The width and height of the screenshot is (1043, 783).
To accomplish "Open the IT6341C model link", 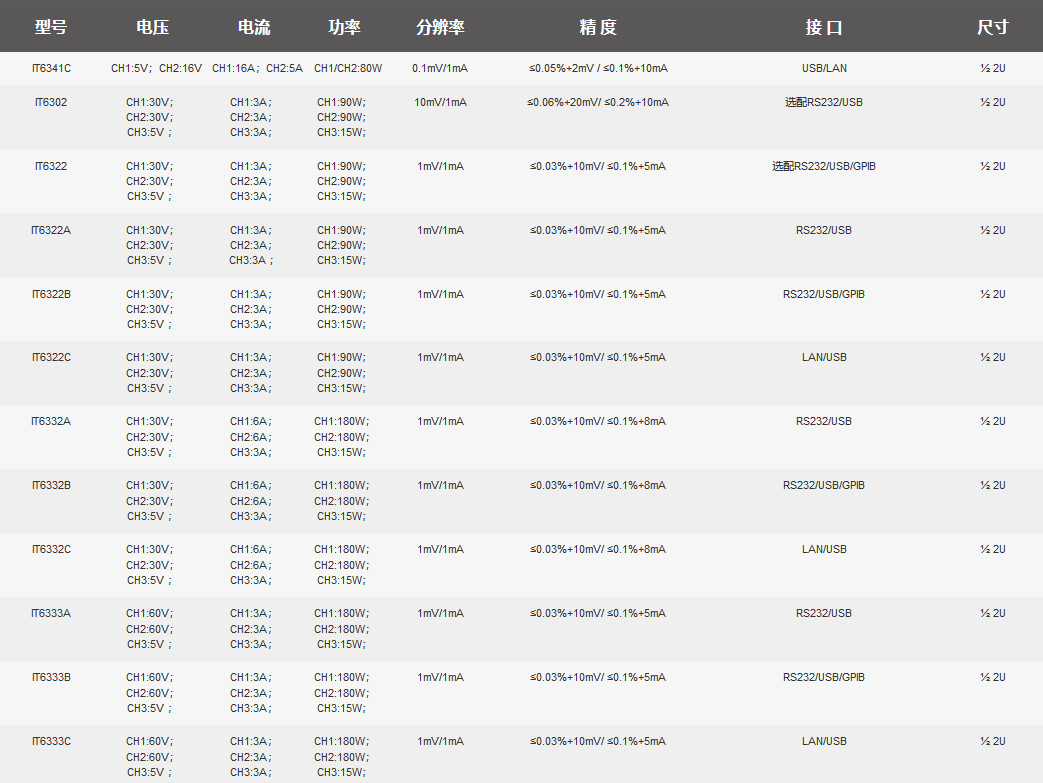I will 51,68.
